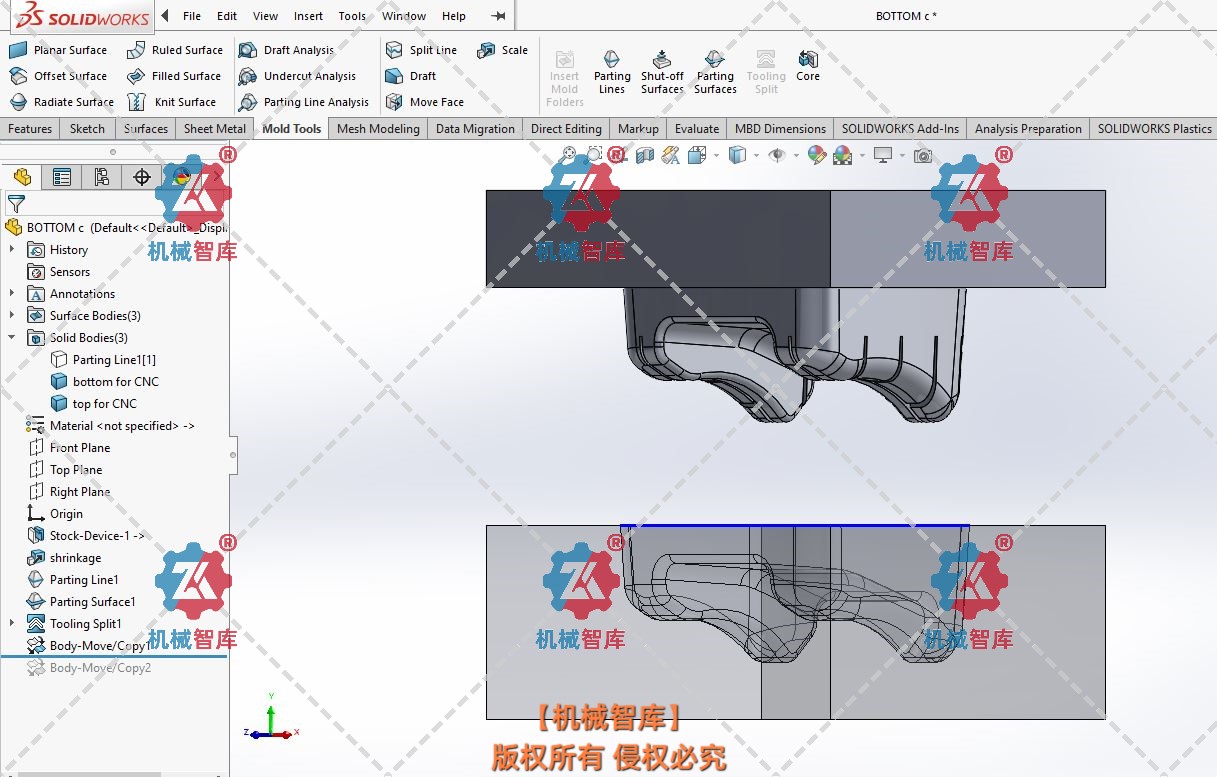
Task: Switch to the Sheet Metal tab
Action: (215, 128)
